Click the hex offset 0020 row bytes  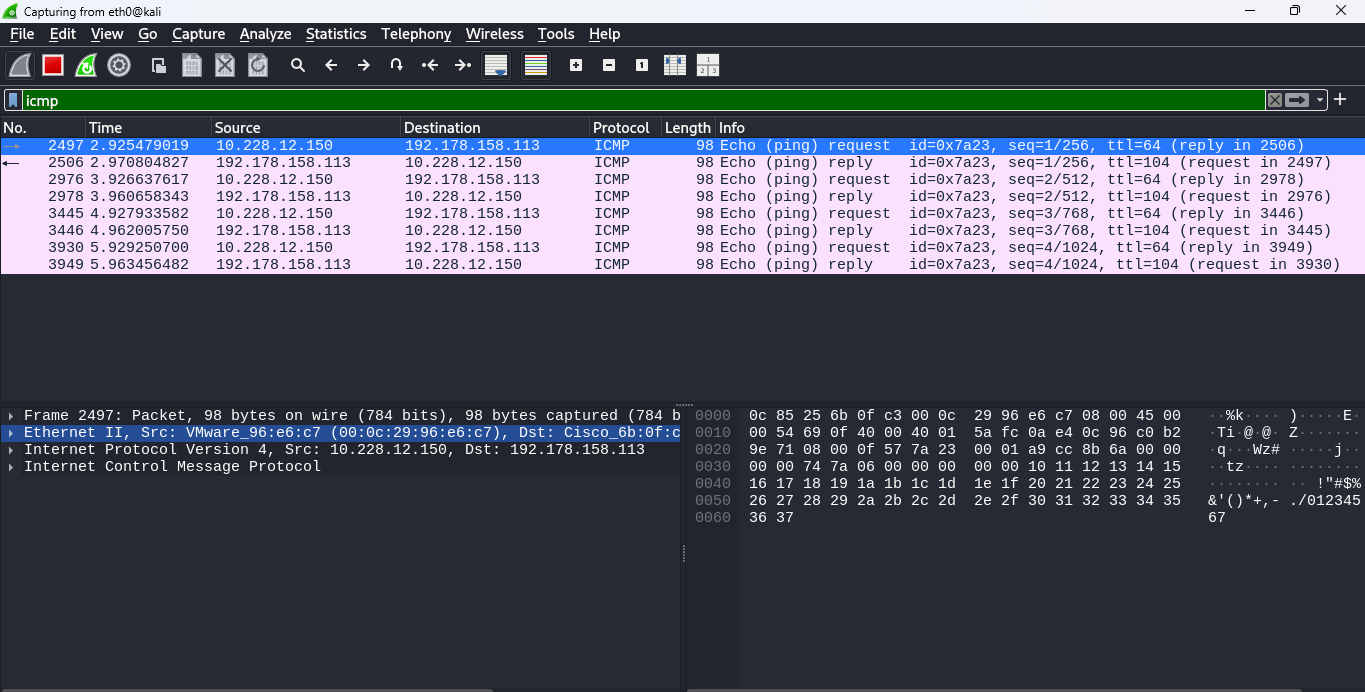tap(965, 450)
